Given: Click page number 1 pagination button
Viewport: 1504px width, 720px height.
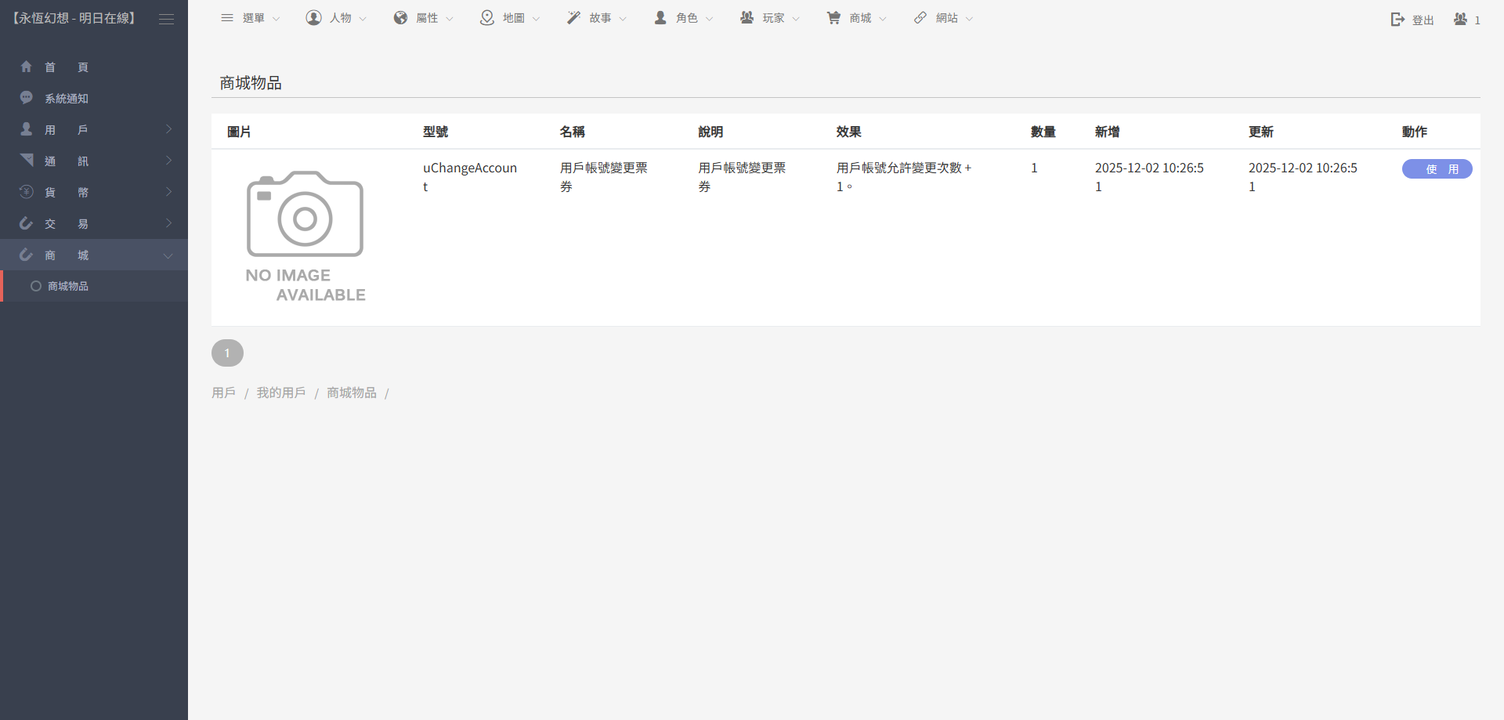Looking at the screenshot, I should 227,353.
